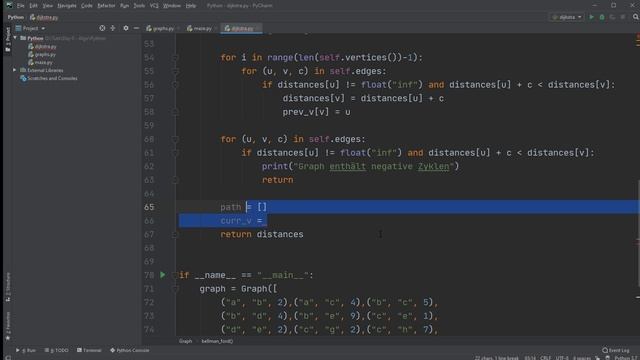Toggle code fold marker at line 55
640x360 pixels.
pos(175,71)
